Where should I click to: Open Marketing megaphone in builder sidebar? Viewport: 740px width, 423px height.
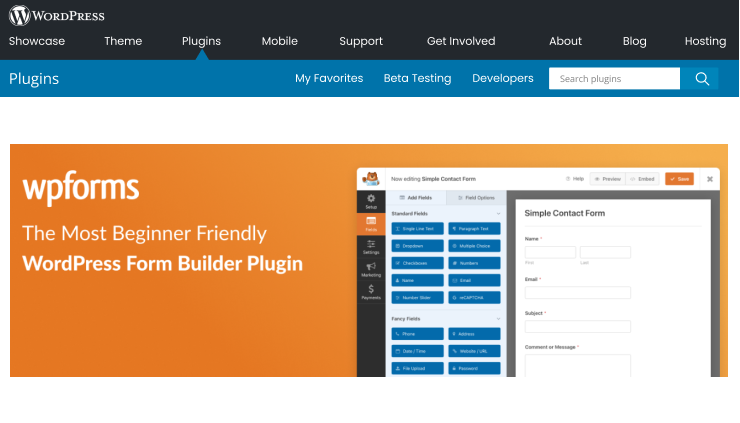point(371,270)
